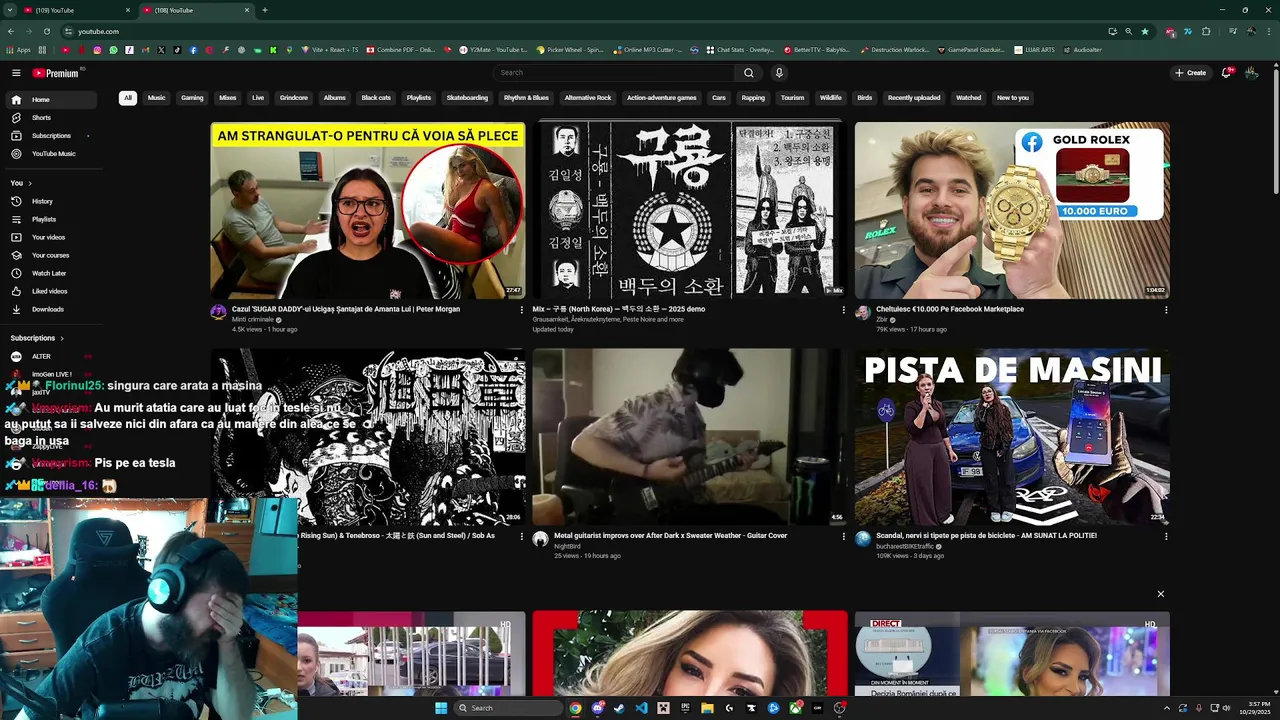Select the Music filter chip
The height and width of the screenshot is (720, 1280).
(156, 98)
